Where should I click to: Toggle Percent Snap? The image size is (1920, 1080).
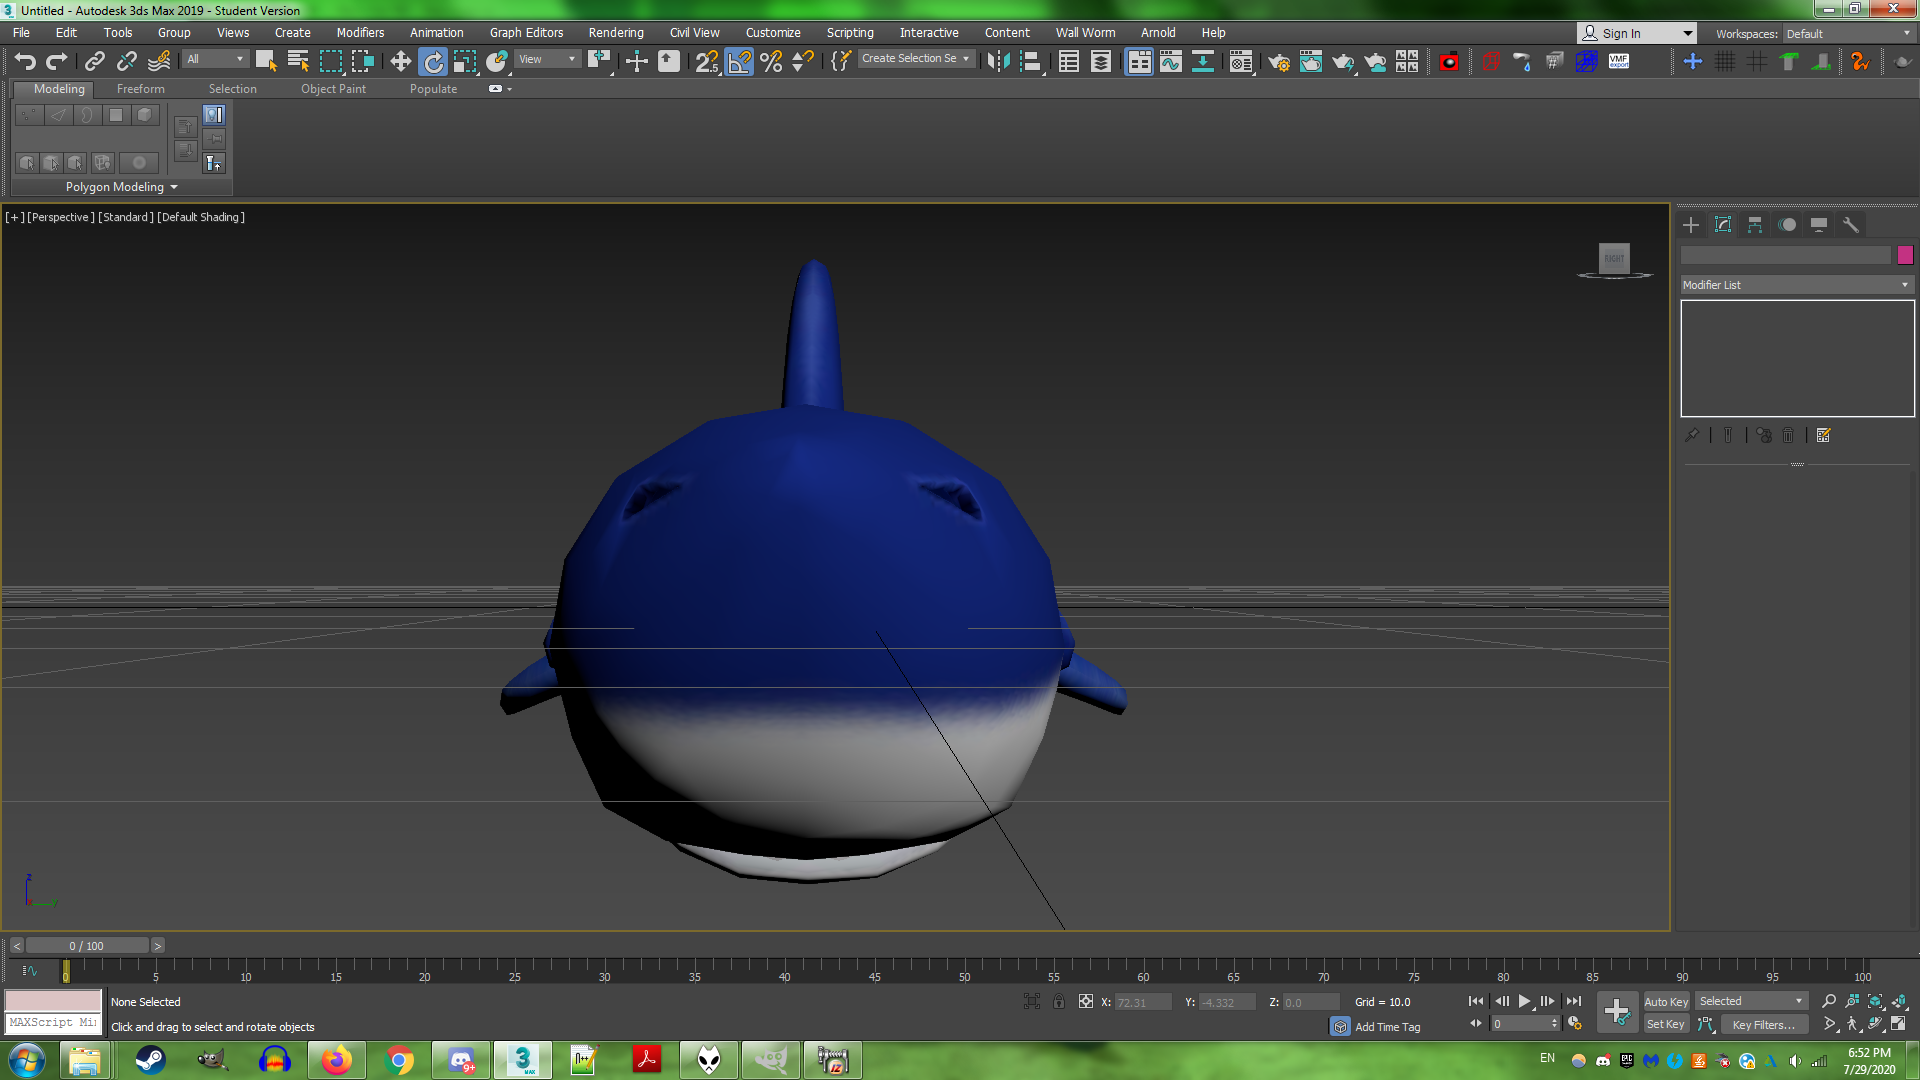(x=771, y=62)
